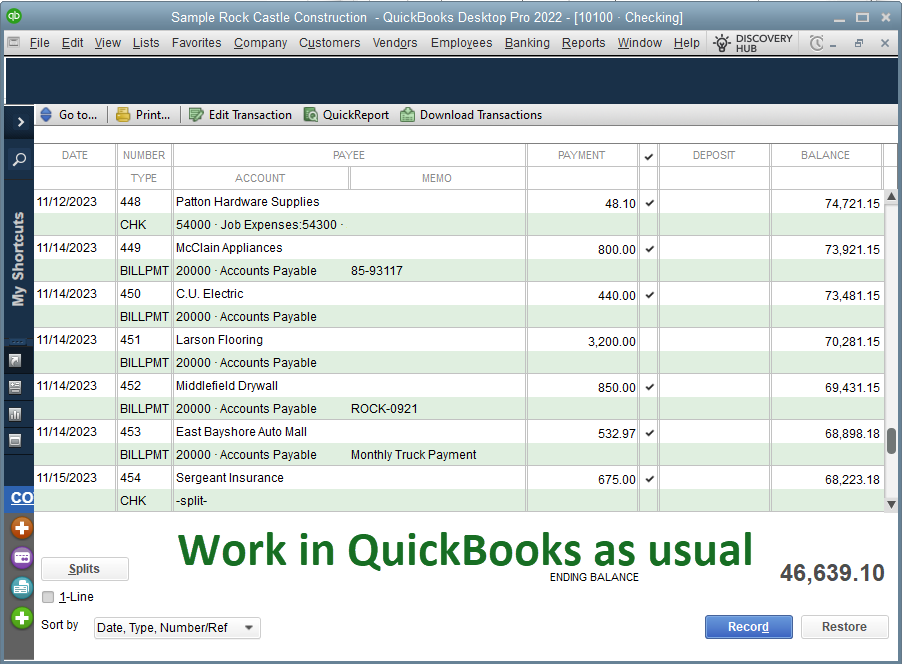
Task: Toggle cleared mark for Larson Flooring row
Action: [649, 341]
